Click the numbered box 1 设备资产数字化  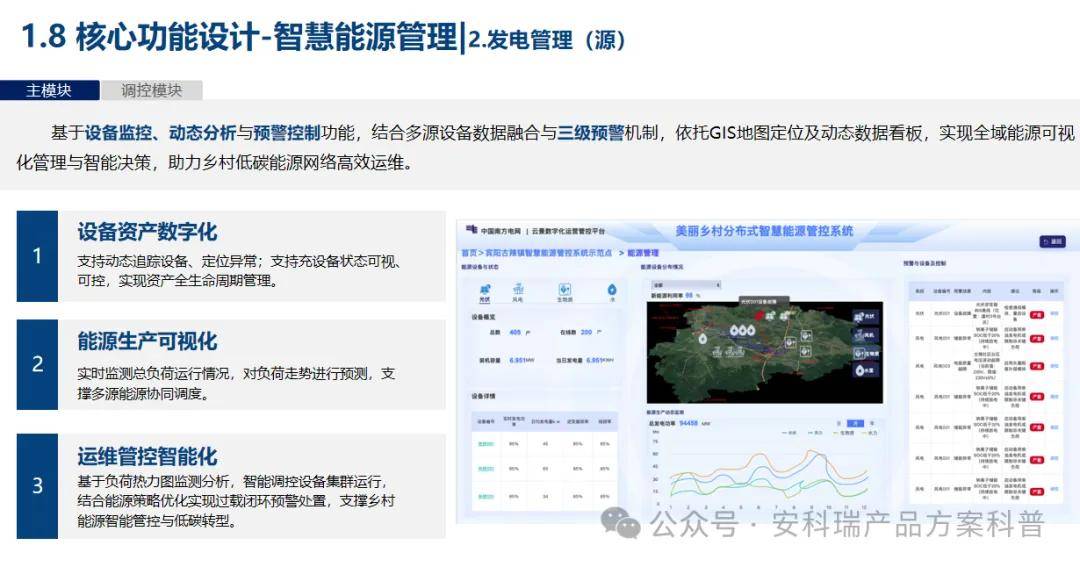pyautogui.click(x=37, y=256)
